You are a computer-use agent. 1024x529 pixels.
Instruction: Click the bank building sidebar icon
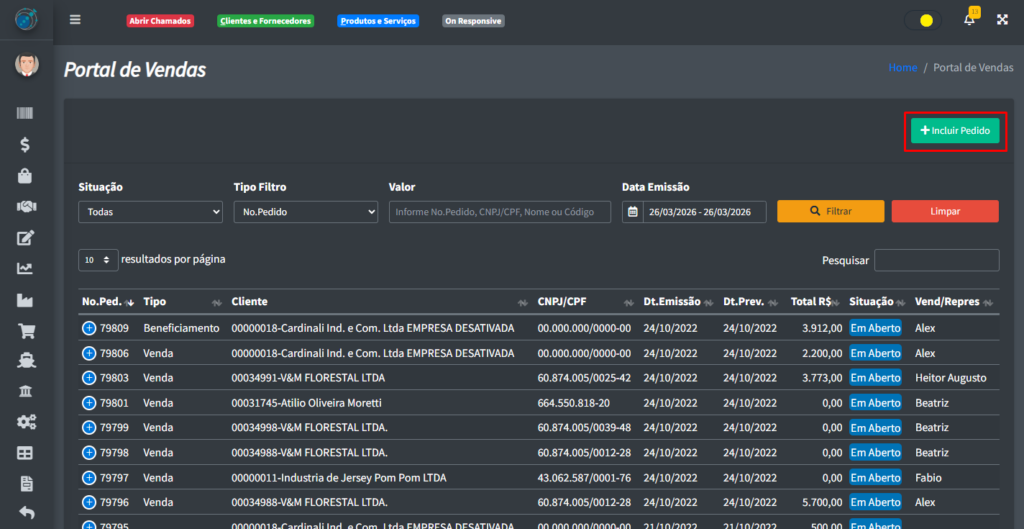pyautogui.click(x=26, y=391)
